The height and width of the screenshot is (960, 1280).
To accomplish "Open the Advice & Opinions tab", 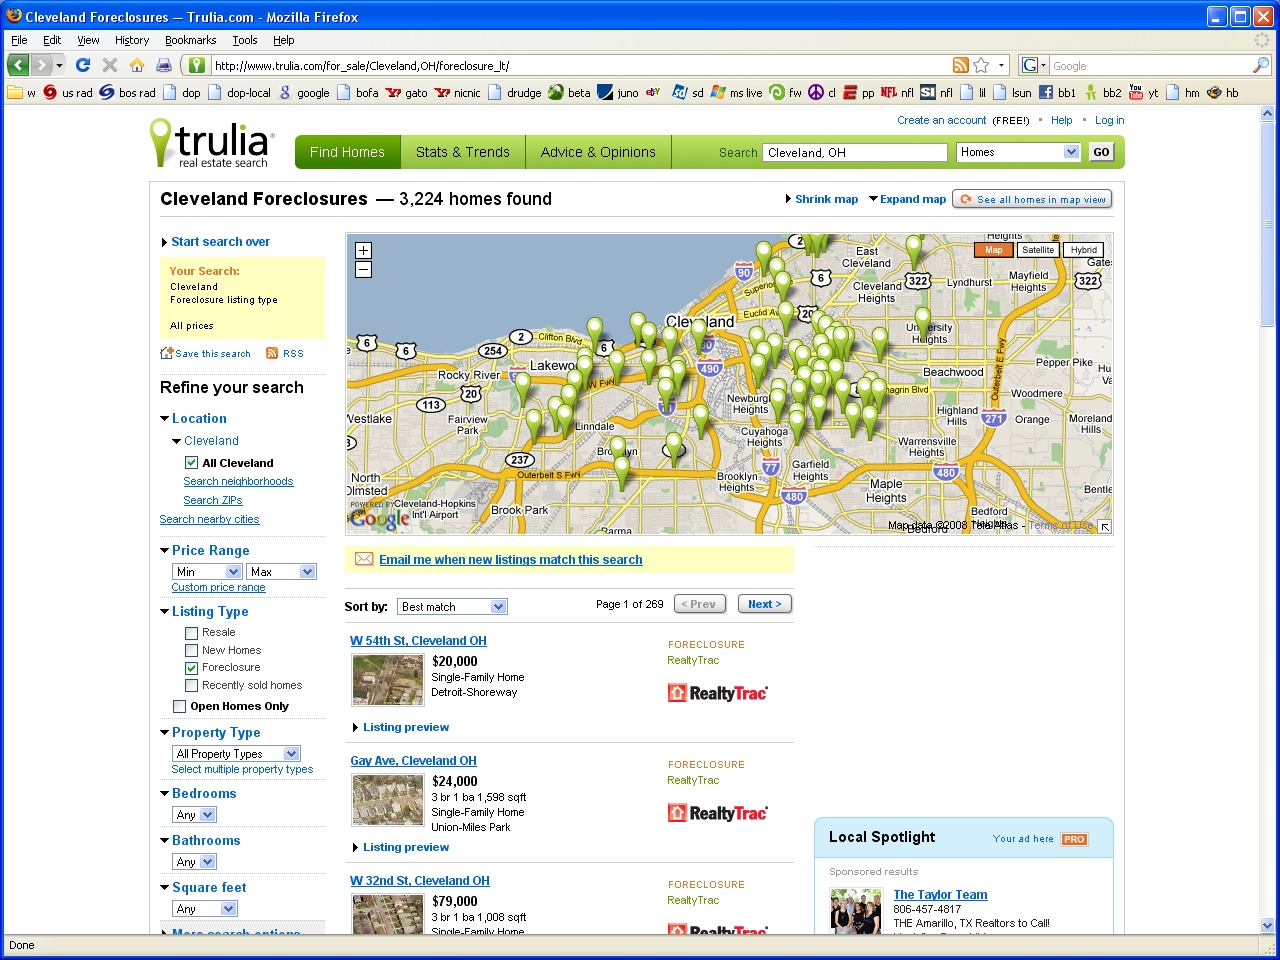I will pyautogui.click(x=598, y=152).
